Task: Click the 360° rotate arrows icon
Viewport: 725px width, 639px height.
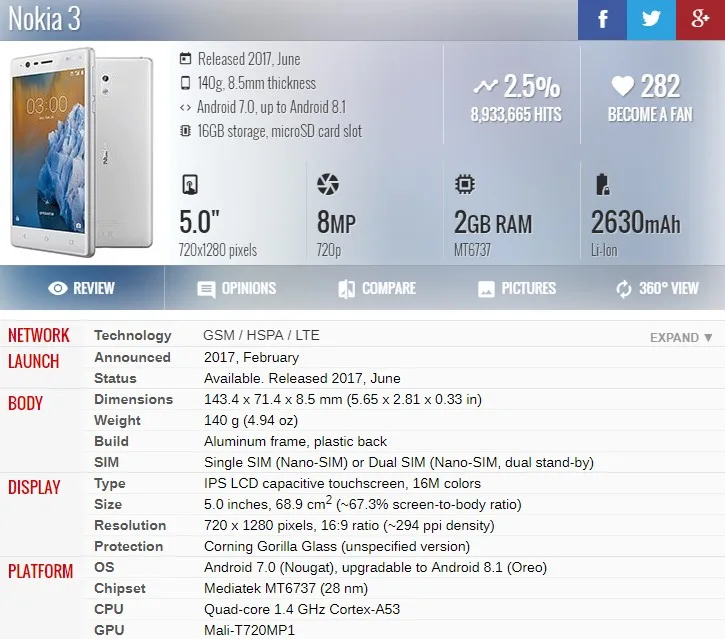Action: point(624,289)
